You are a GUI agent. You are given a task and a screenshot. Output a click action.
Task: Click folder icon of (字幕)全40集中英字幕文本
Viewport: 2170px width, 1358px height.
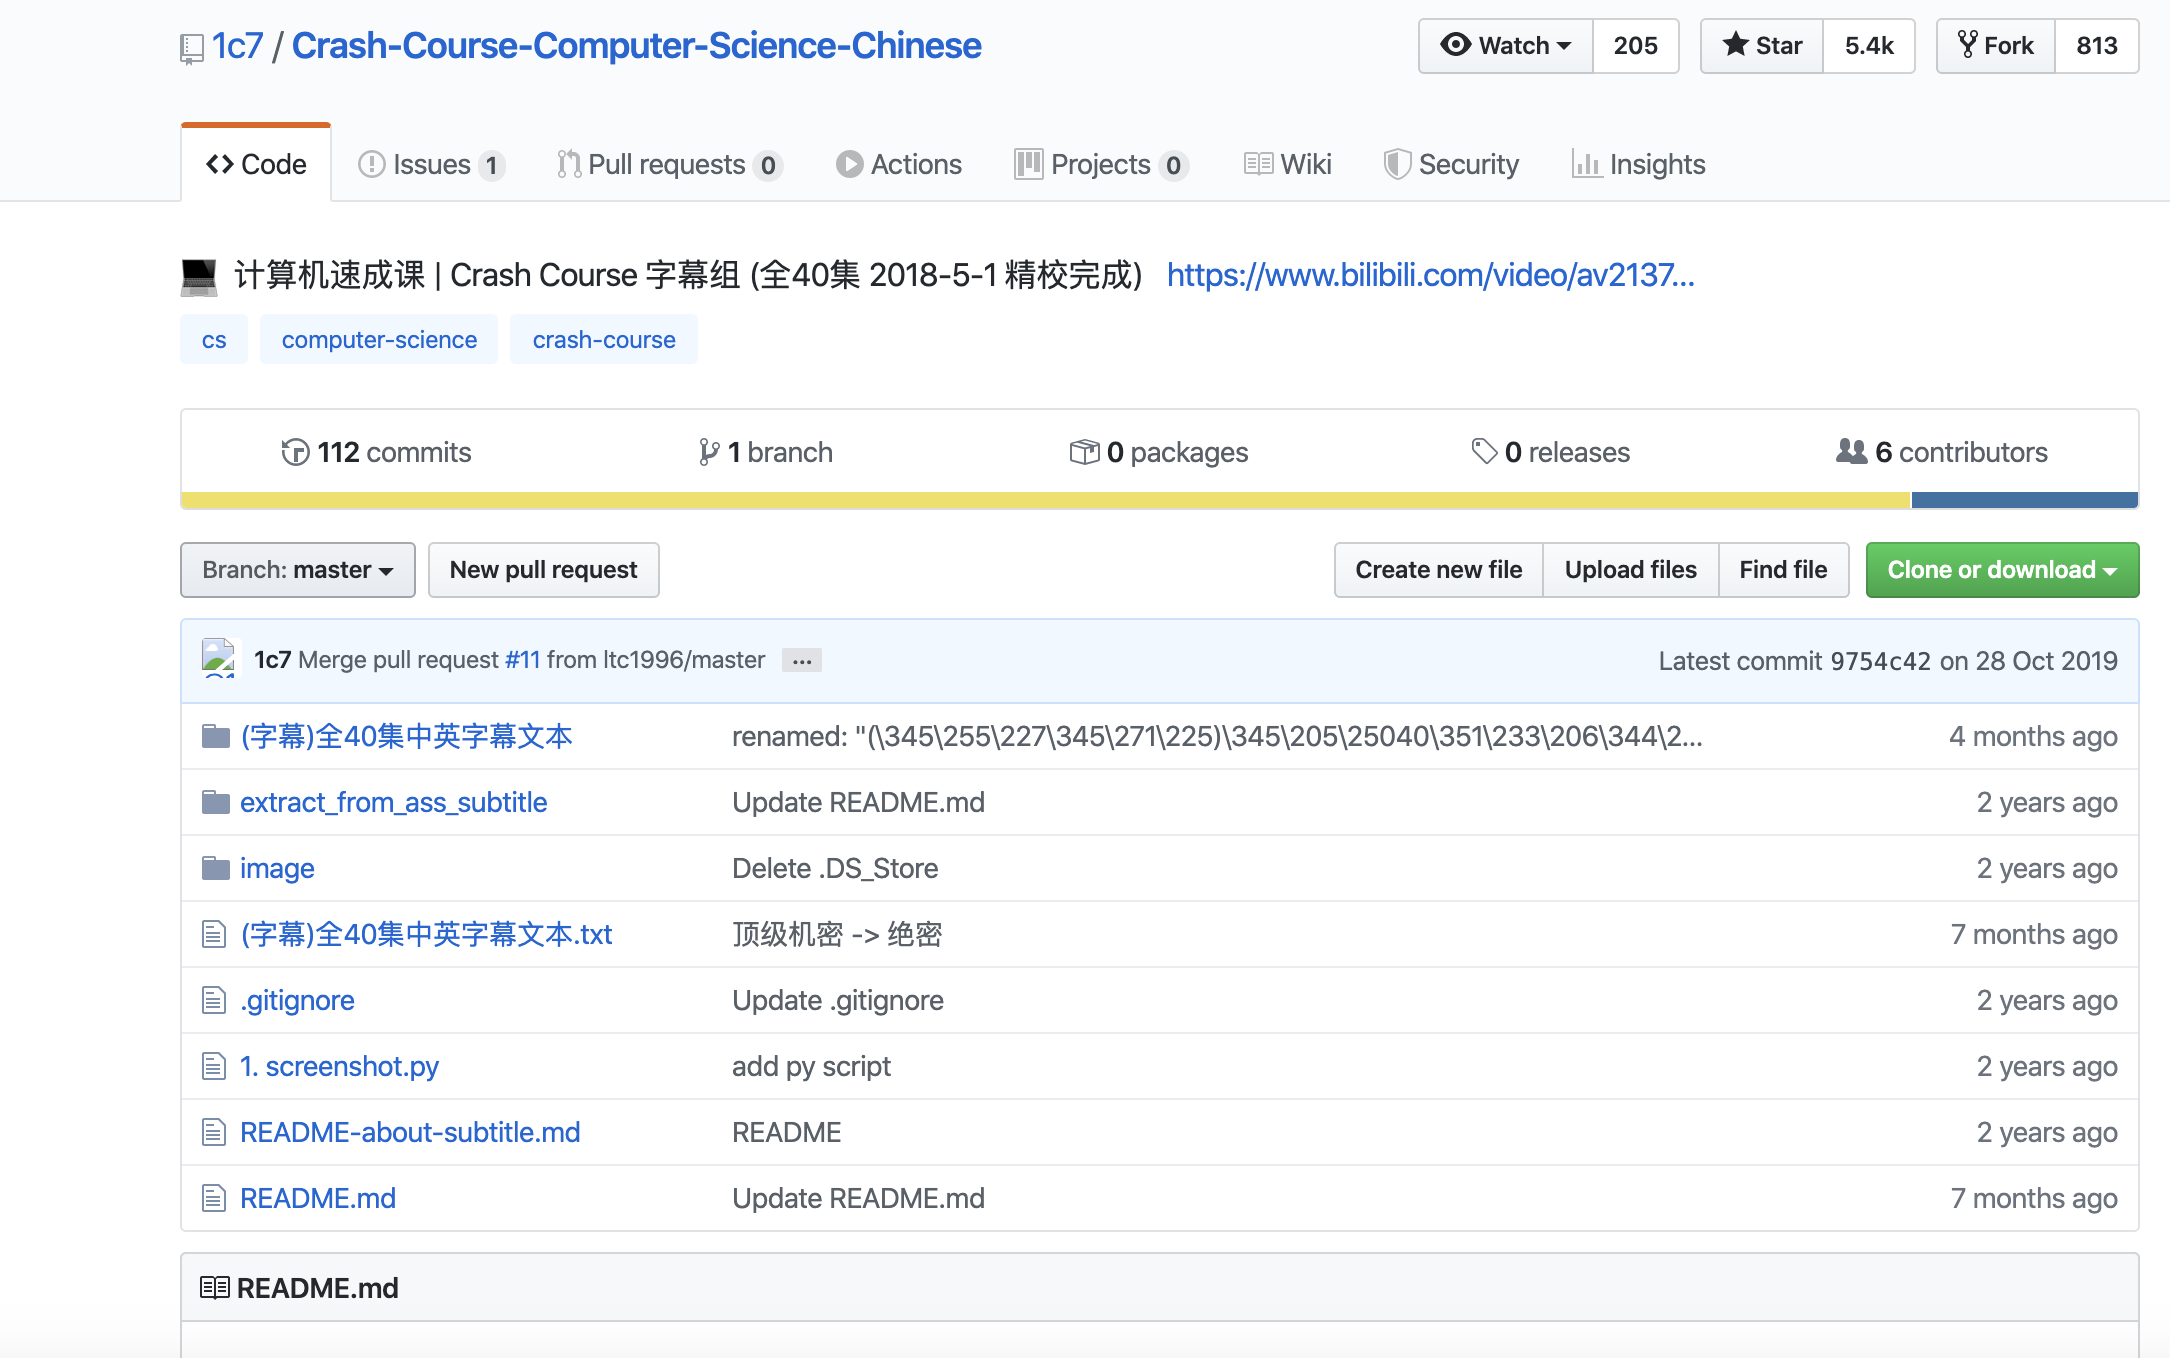pos(215,736)
